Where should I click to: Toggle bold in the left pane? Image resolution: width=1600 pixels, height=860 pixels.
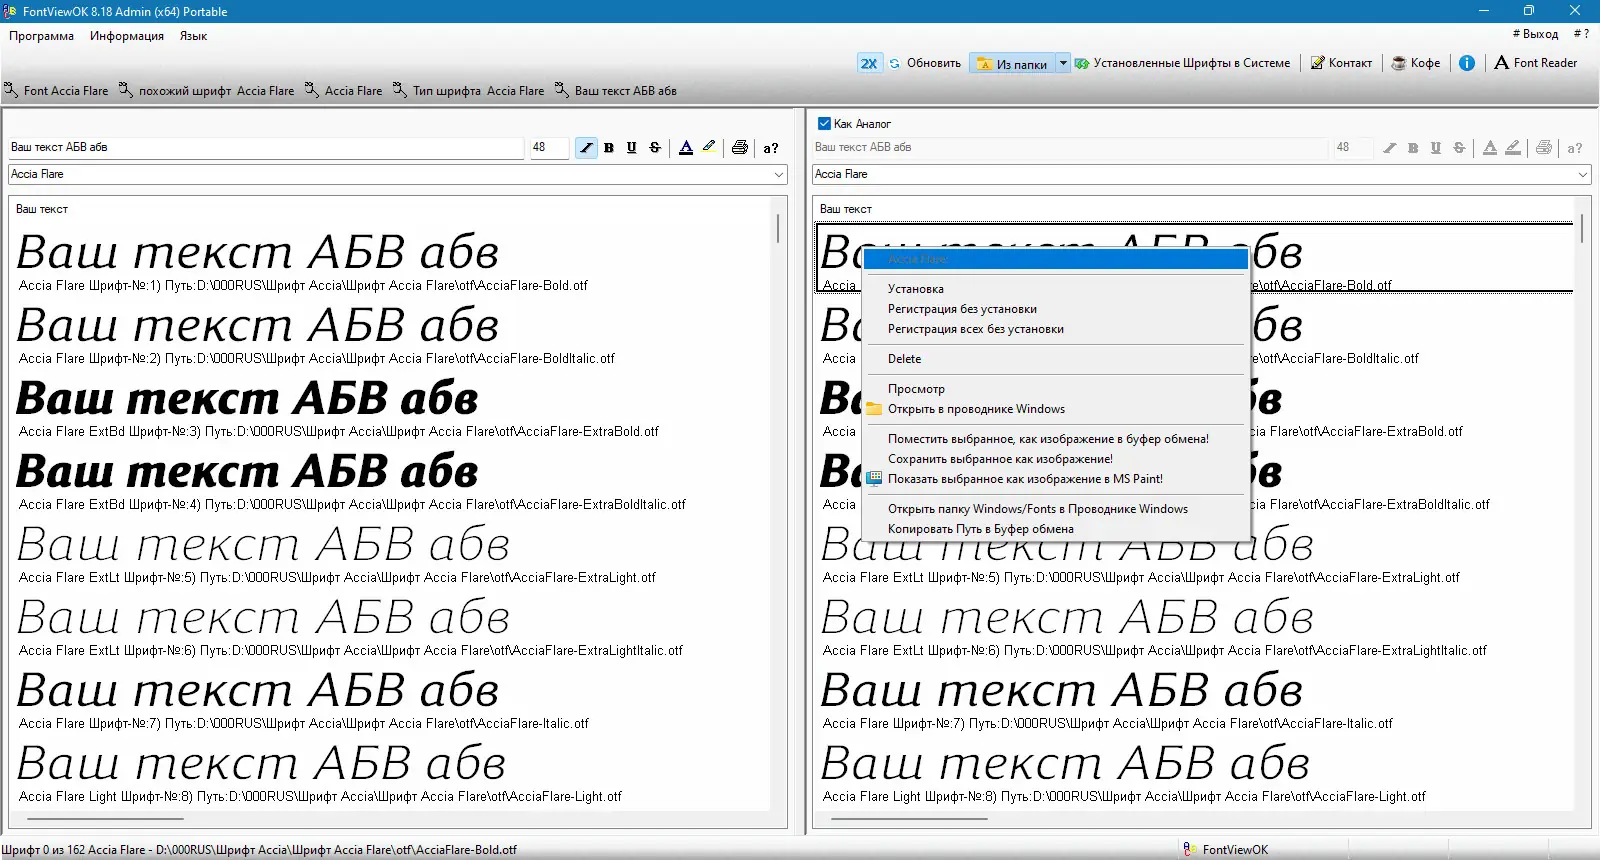pyautogui.click(x=609, y=148)
